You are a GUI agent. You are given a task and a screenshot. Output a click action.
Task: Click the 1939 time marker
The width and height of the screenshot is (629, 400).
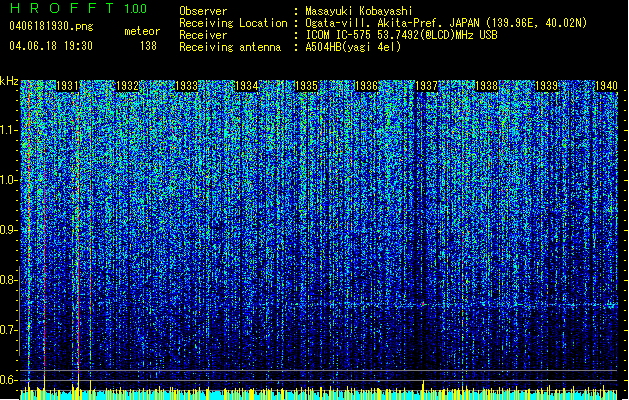546,86
